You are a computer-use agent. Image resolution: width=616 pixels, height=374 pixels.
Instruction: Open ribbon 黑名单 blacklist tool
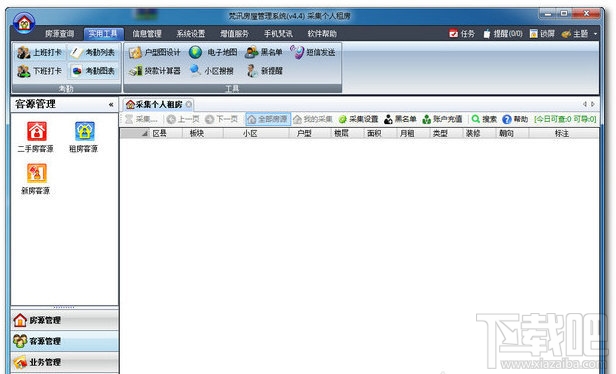click(264, 52)
